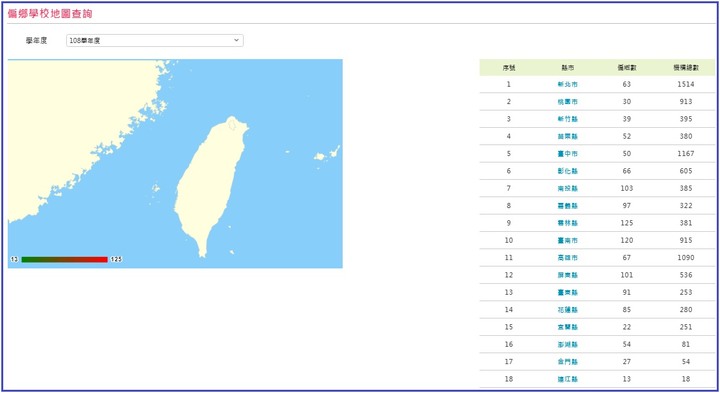Click the value 103 in the 南投縣 row

tap(627, 188)
